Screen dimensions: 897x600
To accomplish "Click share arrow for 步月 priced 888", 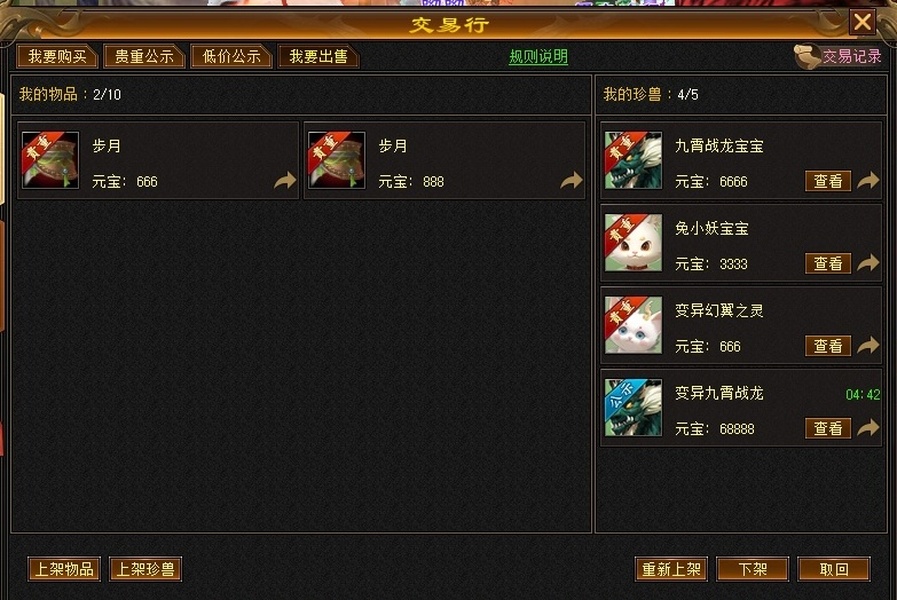I will pyautogui.click(x=571, y=181).
